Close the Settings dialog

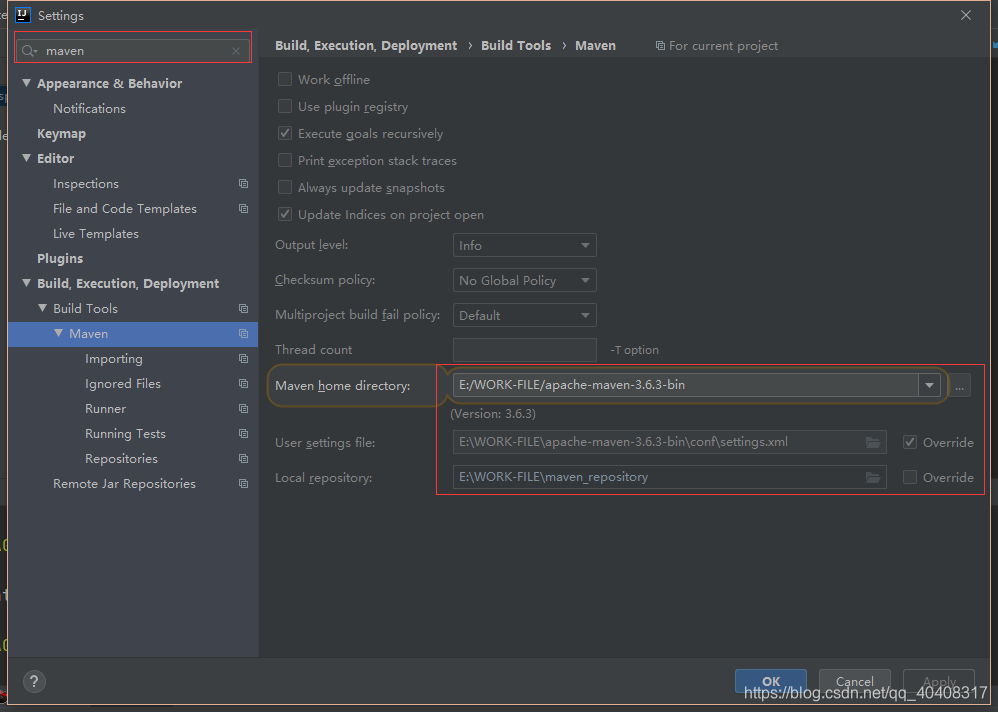(966, 15)
